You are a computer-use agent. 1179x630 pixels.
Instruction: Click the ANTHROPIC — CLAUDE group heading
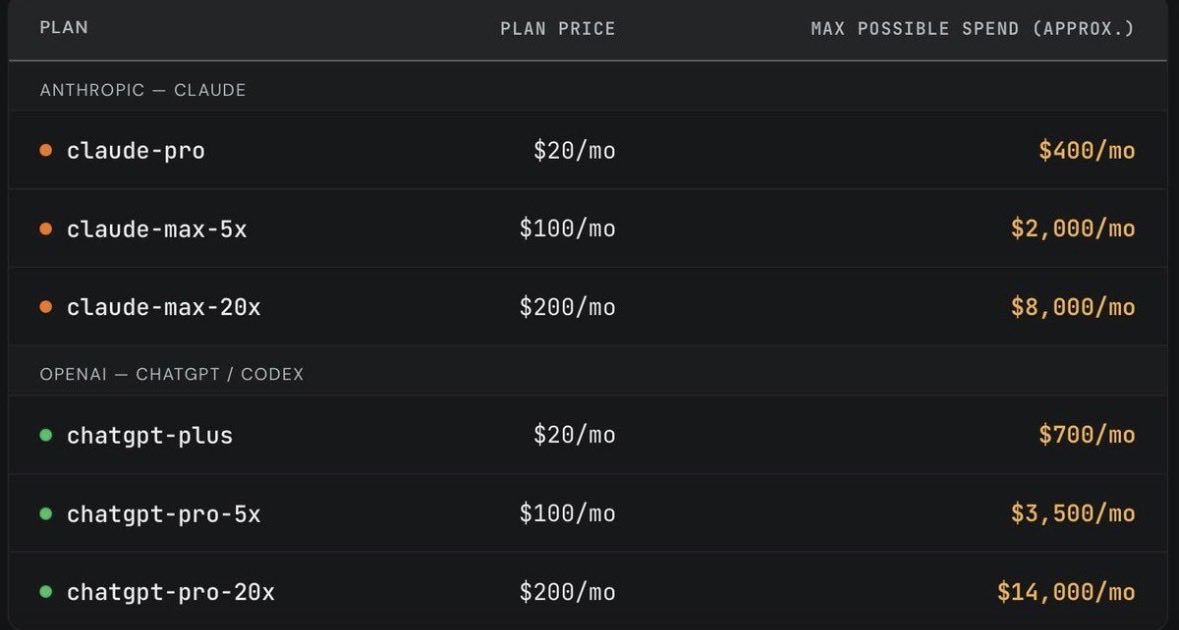point(143,90)
